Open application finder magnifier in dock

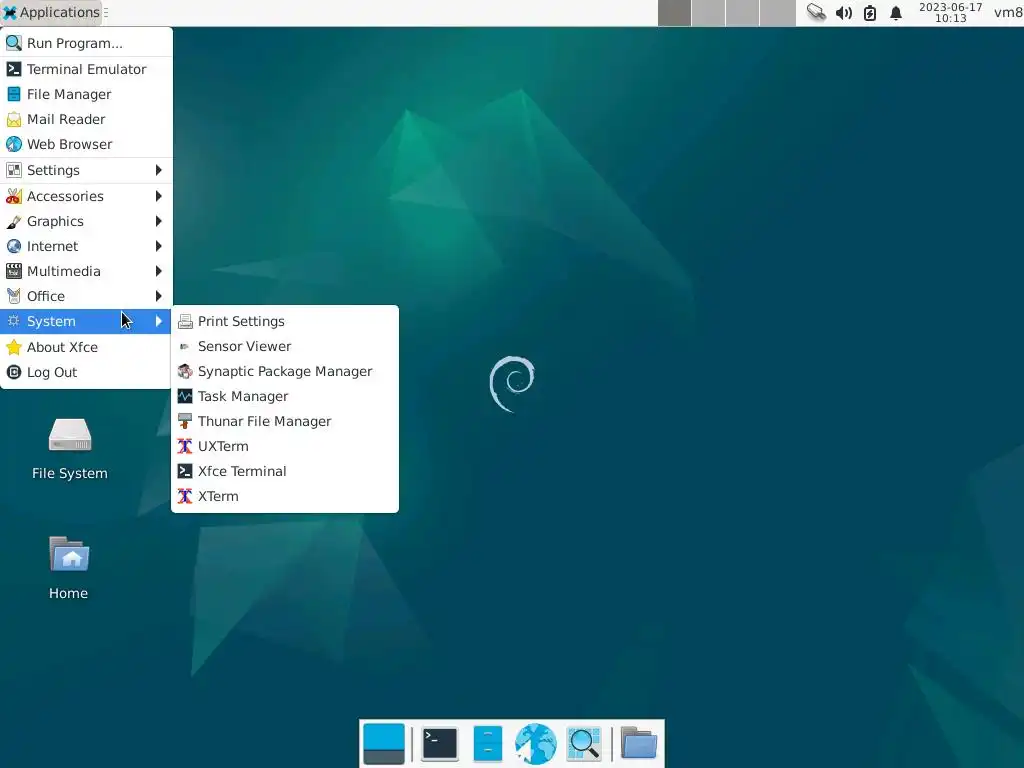[584, 744]
